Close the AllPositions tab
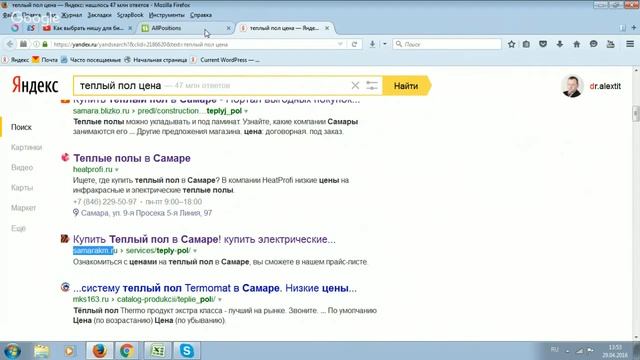The image size is (640, 360). pyautogui.click(x=228, y=28)
